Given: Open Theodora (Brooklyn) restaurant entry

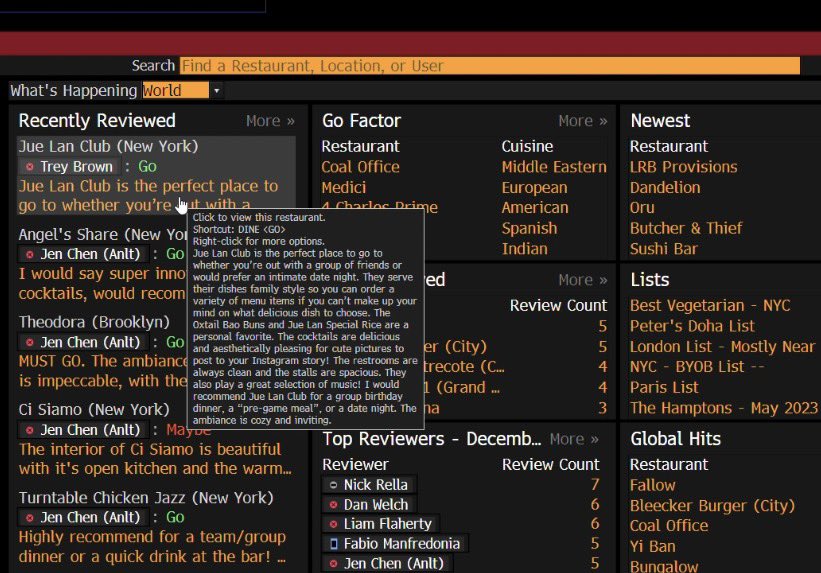Looking at the screenshot, I should [x=94, y=322].
